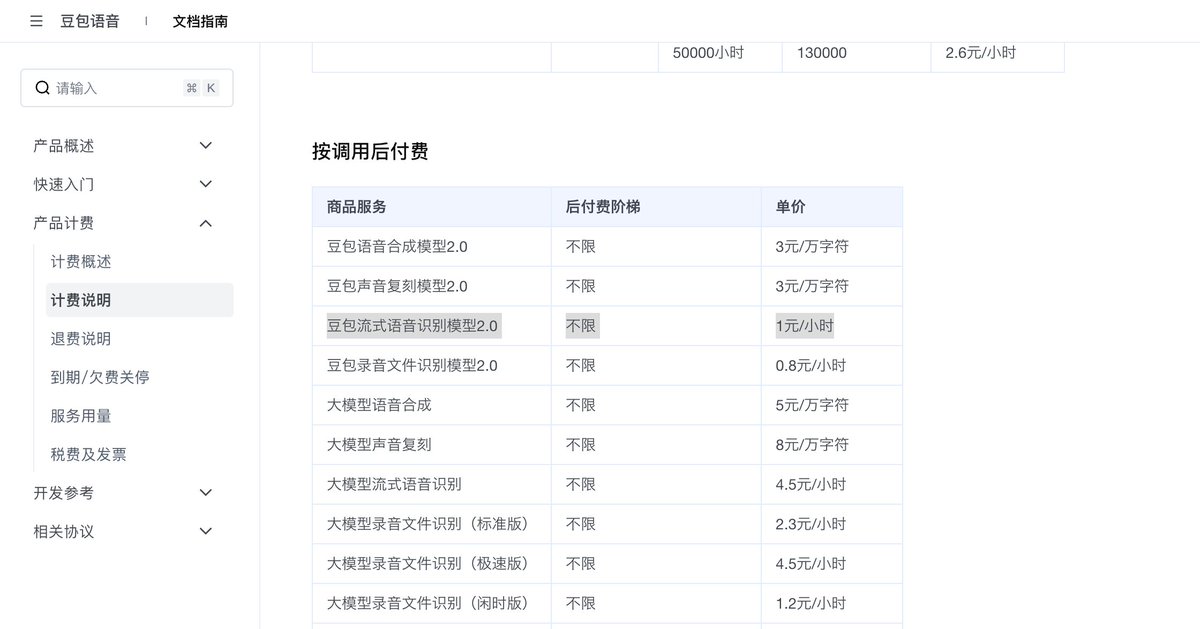Click the highlighted 1元/小时 price
Viewport: 1200px width, 629px height.
coord(804,326)
